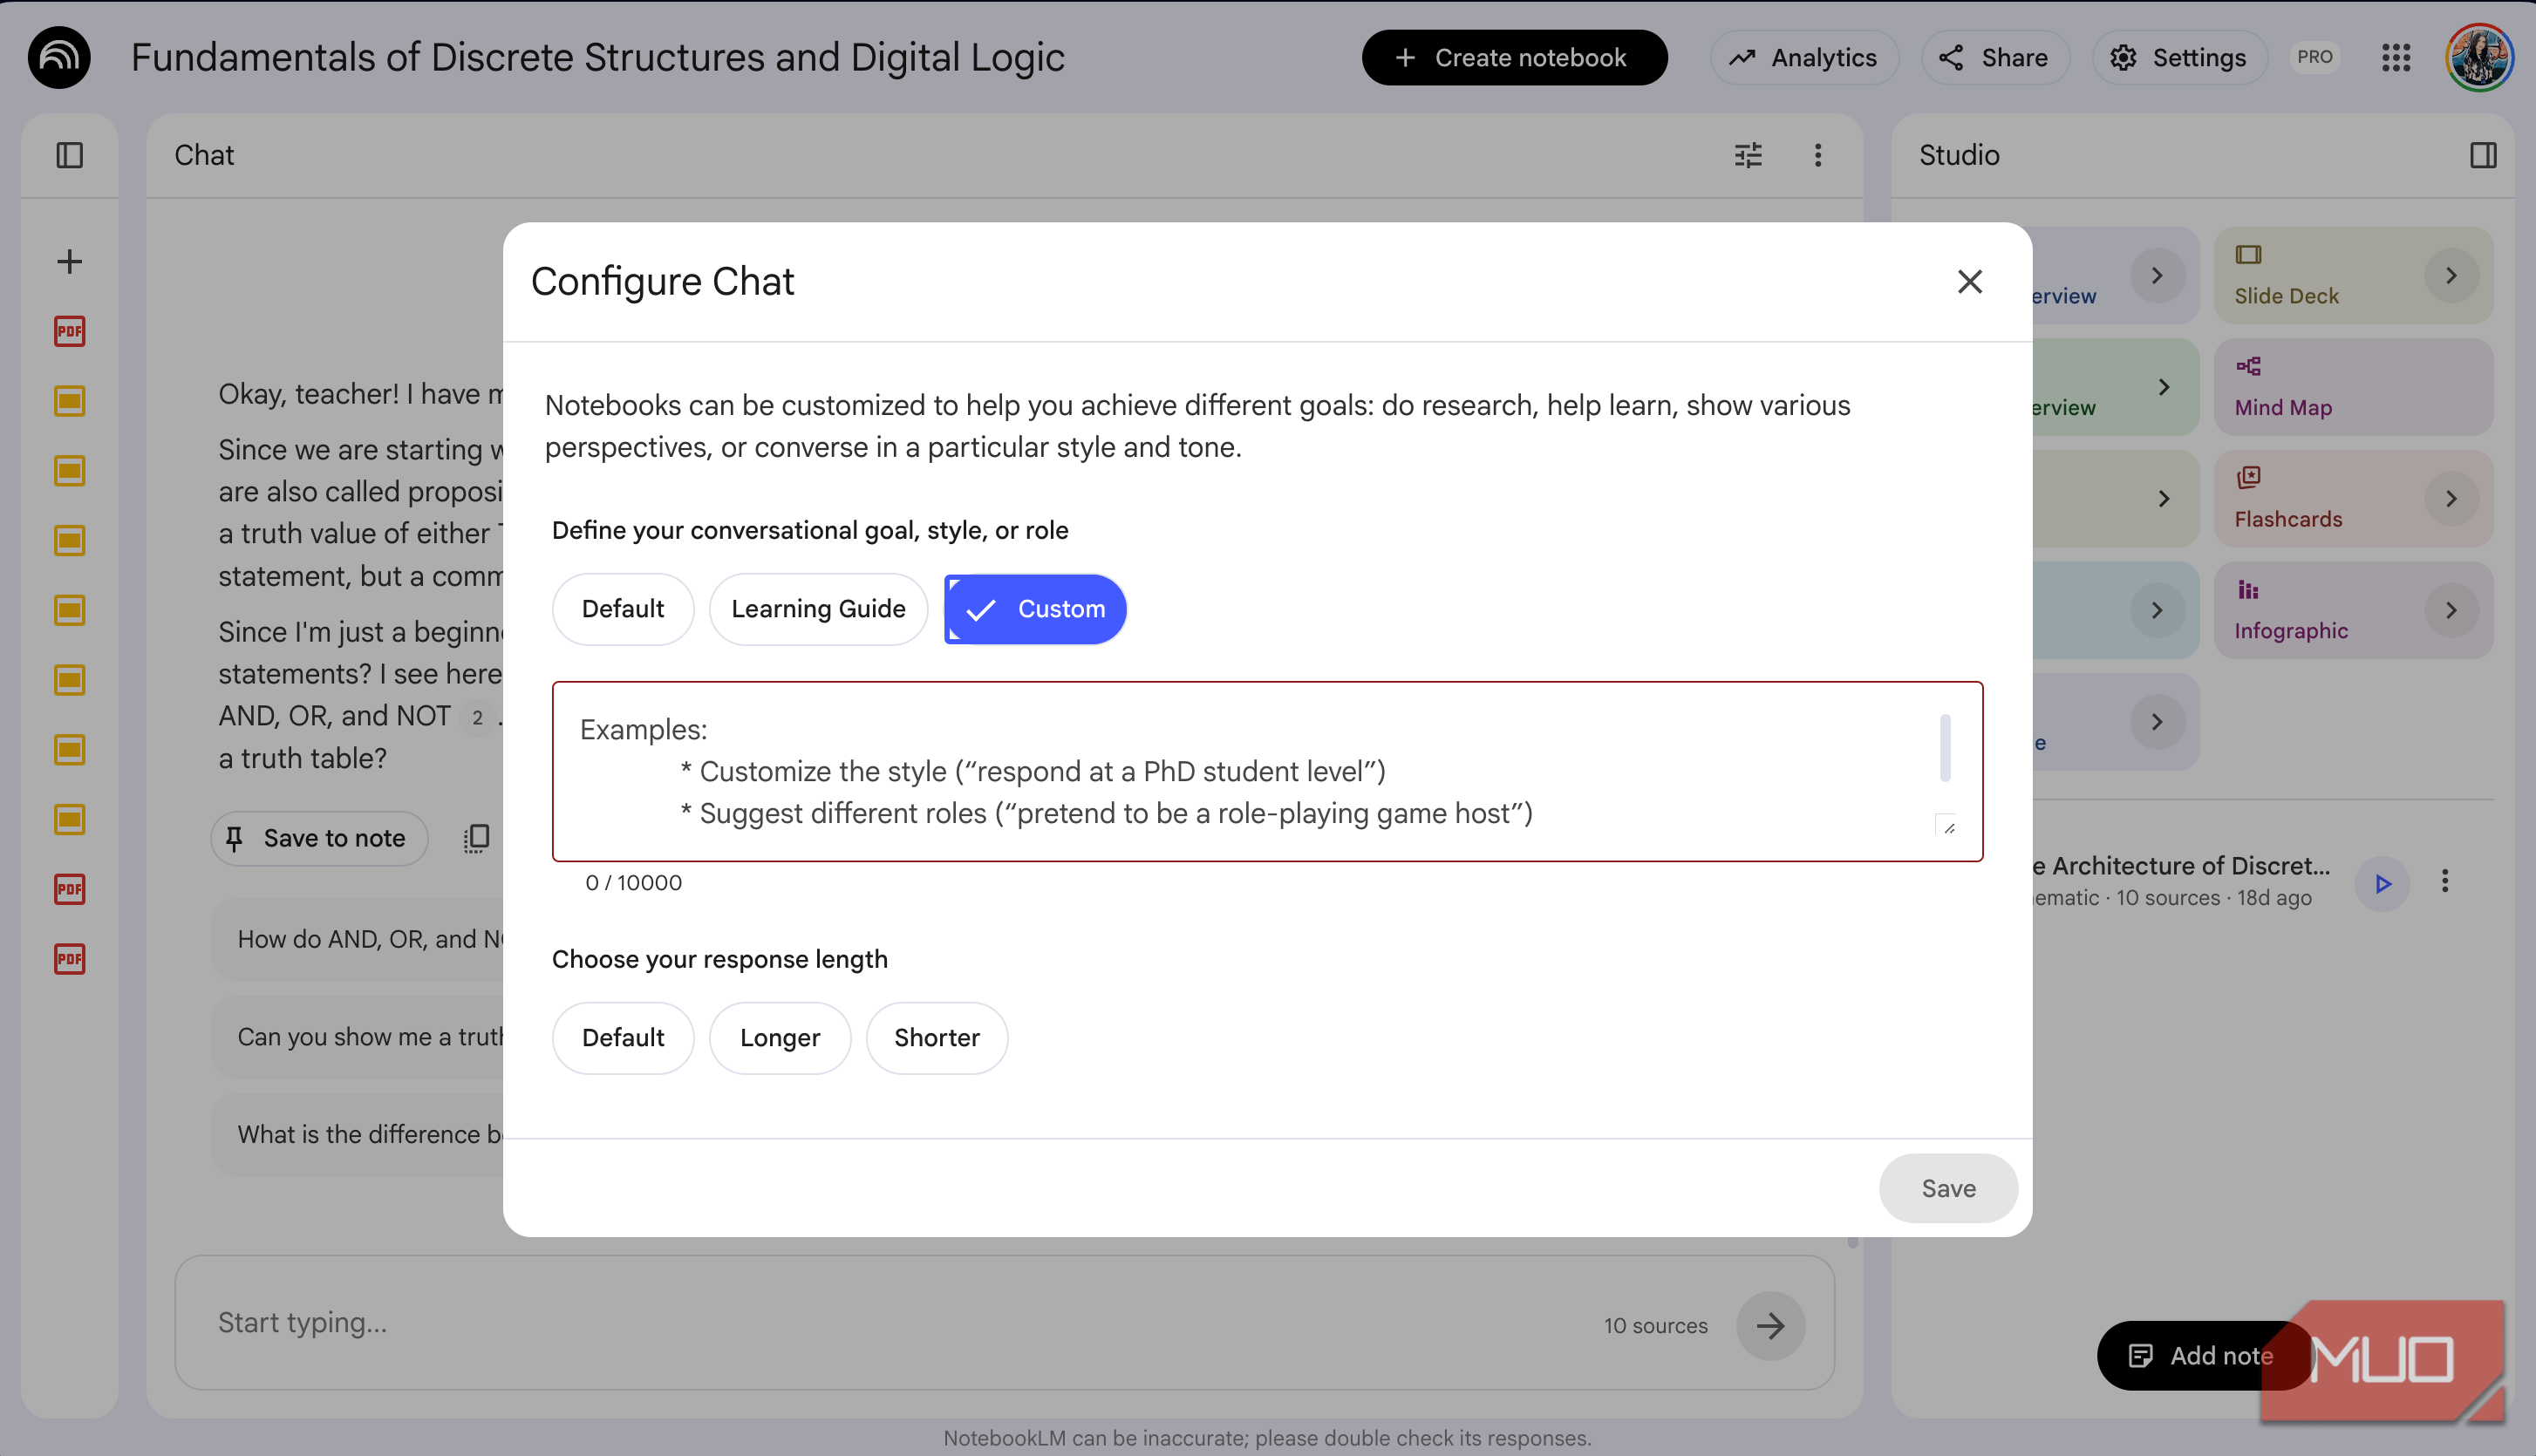Screen dimensions: 2536x1456
Task: Open the Mind Map studio card
Action: coord(2354,387)
